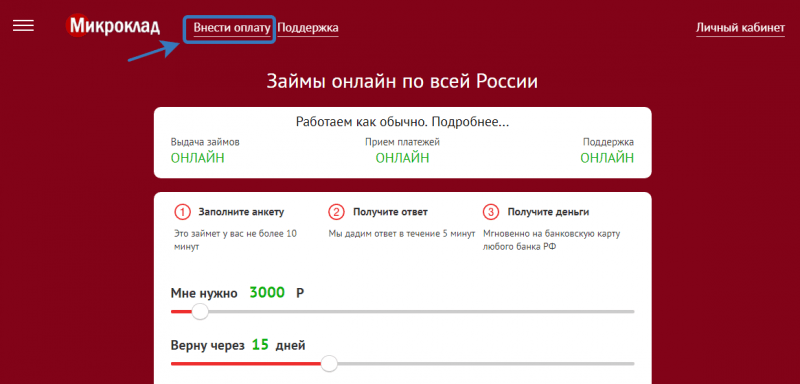Click the Выдача займов label
This screenshot has width=800, height=384.
205,142
